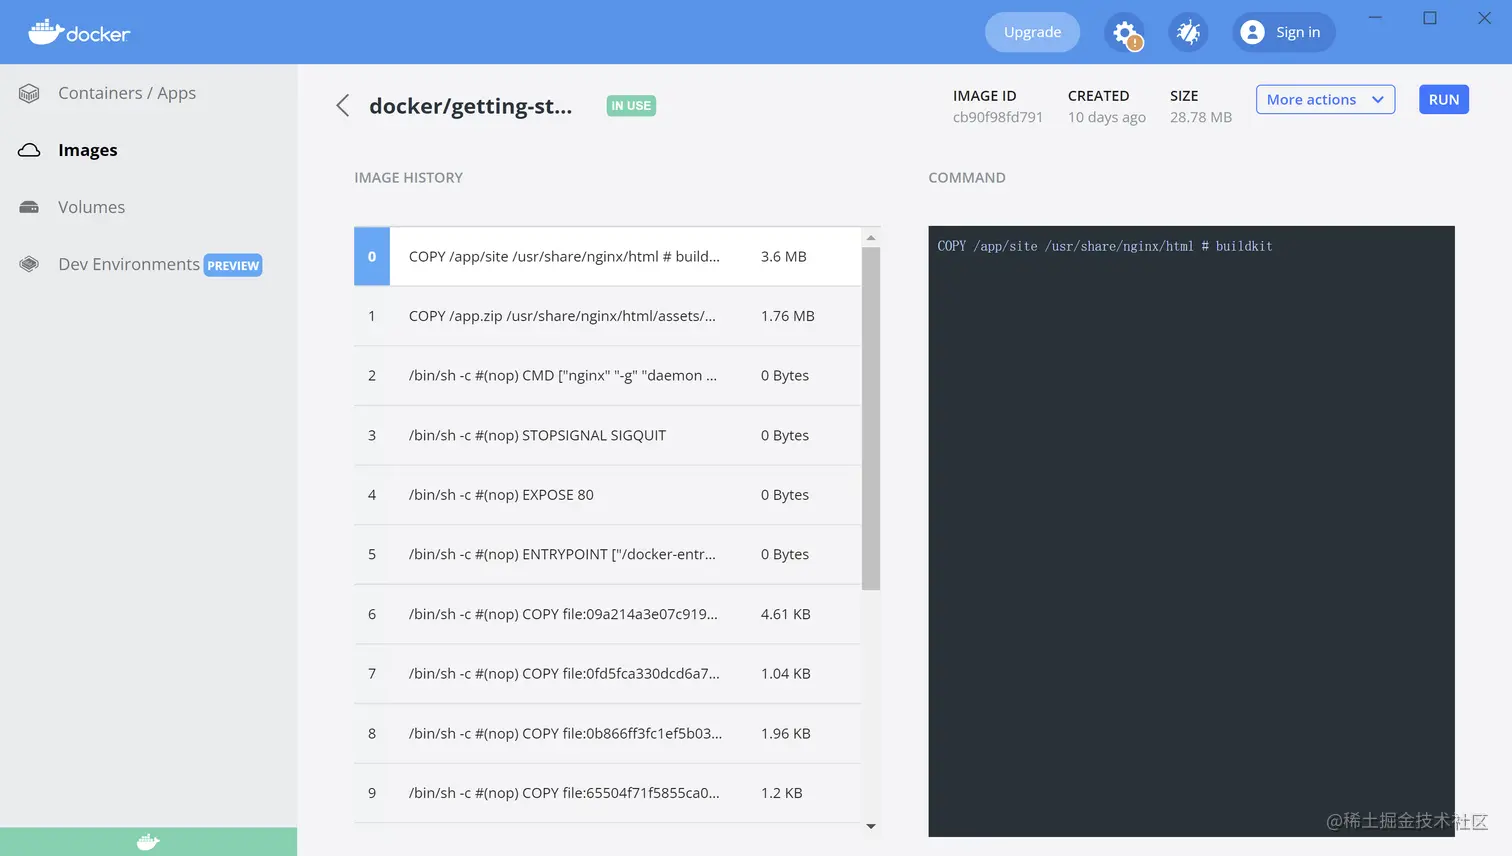Click the Docker whale logo
This screenshot has width=1512, height=856.
point(79,32)
